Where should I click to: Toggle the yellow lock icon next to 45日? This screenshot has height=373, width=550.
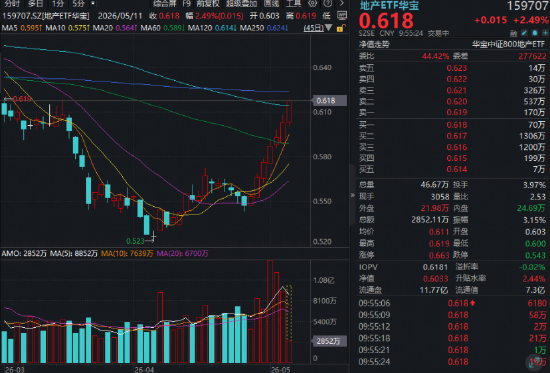(x=340, y=28)
